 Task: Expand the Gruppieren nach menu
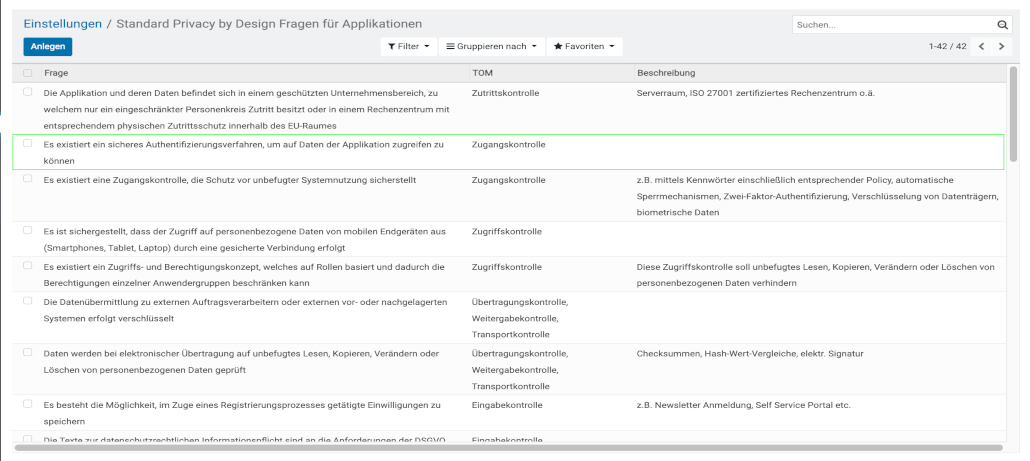pyautogui.click(x=491, y=47)
